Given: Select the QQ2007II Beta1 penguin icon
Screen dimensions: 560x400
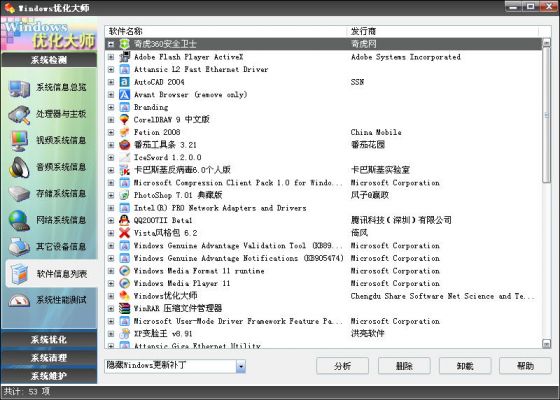Looking at the screenshot, I should coord(124,220).
